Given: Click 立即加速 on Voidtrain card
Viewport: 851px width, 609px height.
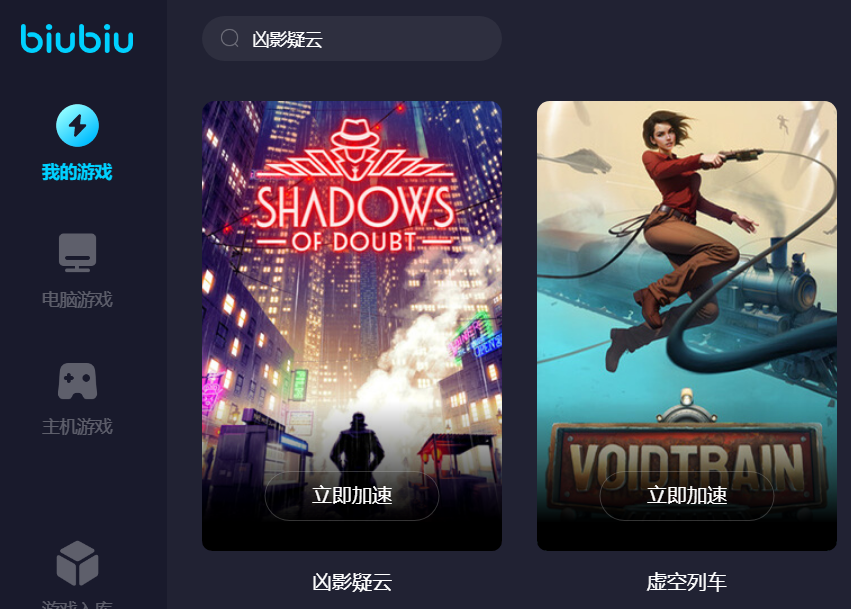Looking at the screenshot, I should click(x=687, y=496).
